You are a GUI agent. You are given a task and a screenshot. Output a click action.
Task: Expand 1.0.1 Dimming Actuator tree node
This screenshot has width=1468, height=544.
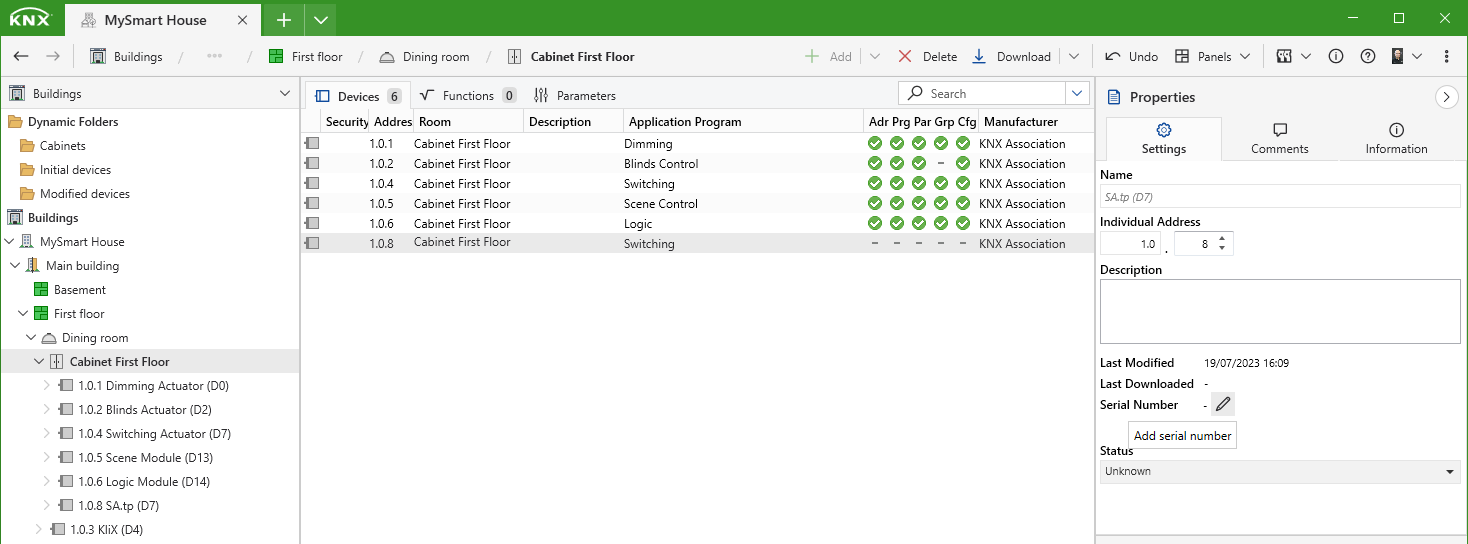(46, 386)
